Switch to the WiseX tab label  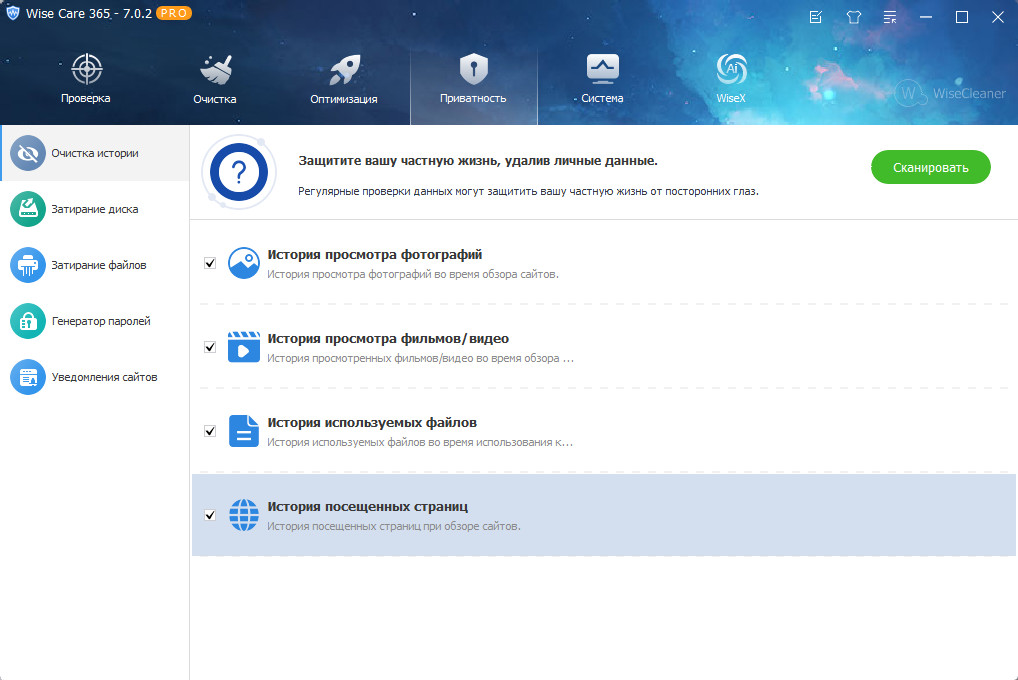[731, 98]
